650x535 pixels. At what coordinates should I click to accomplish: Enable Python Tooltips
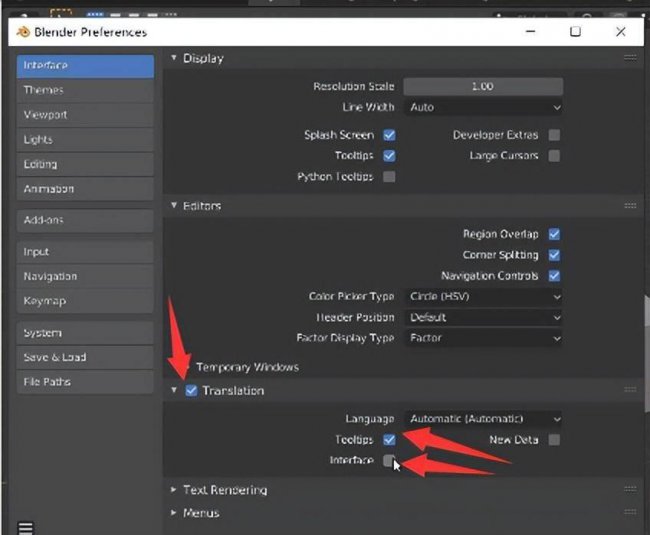tap(389, 177)
